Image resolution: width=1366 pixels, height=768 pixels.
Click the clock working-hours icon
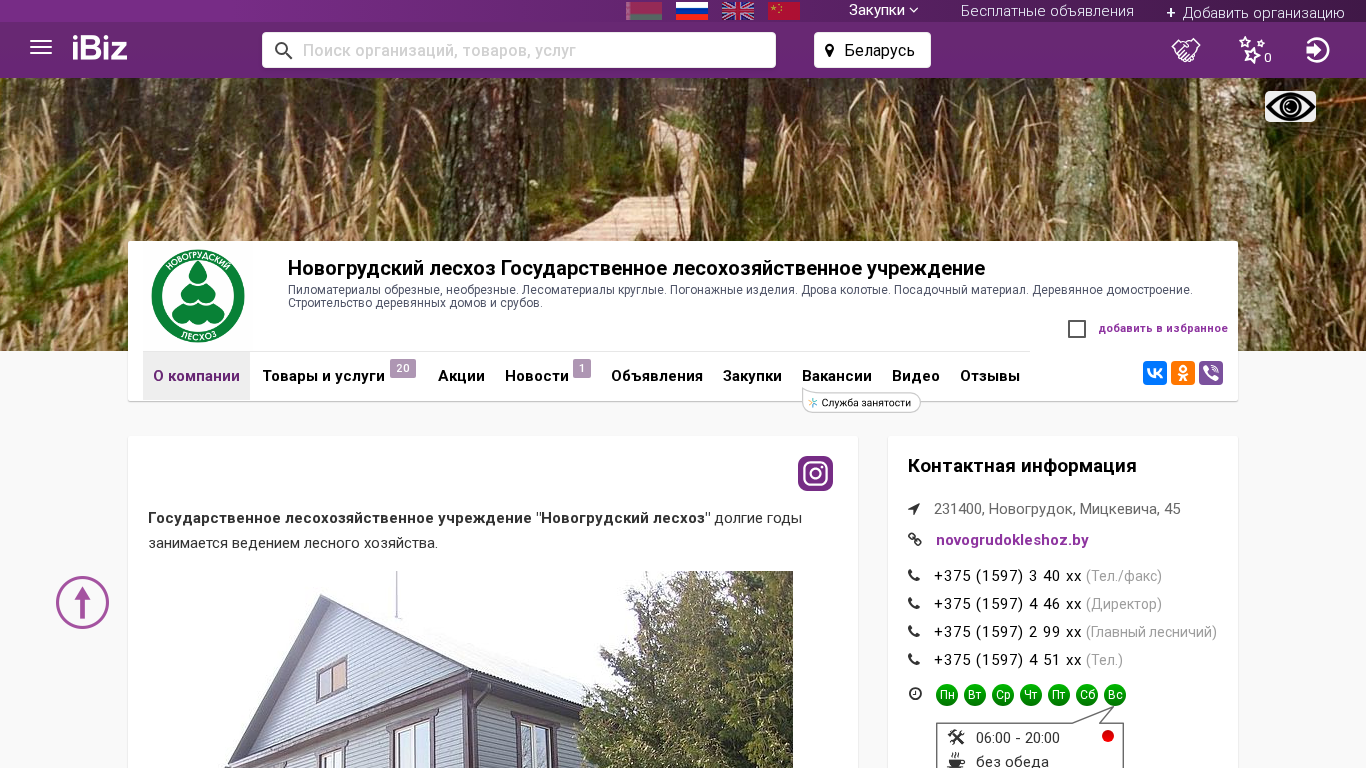(915, 694)
